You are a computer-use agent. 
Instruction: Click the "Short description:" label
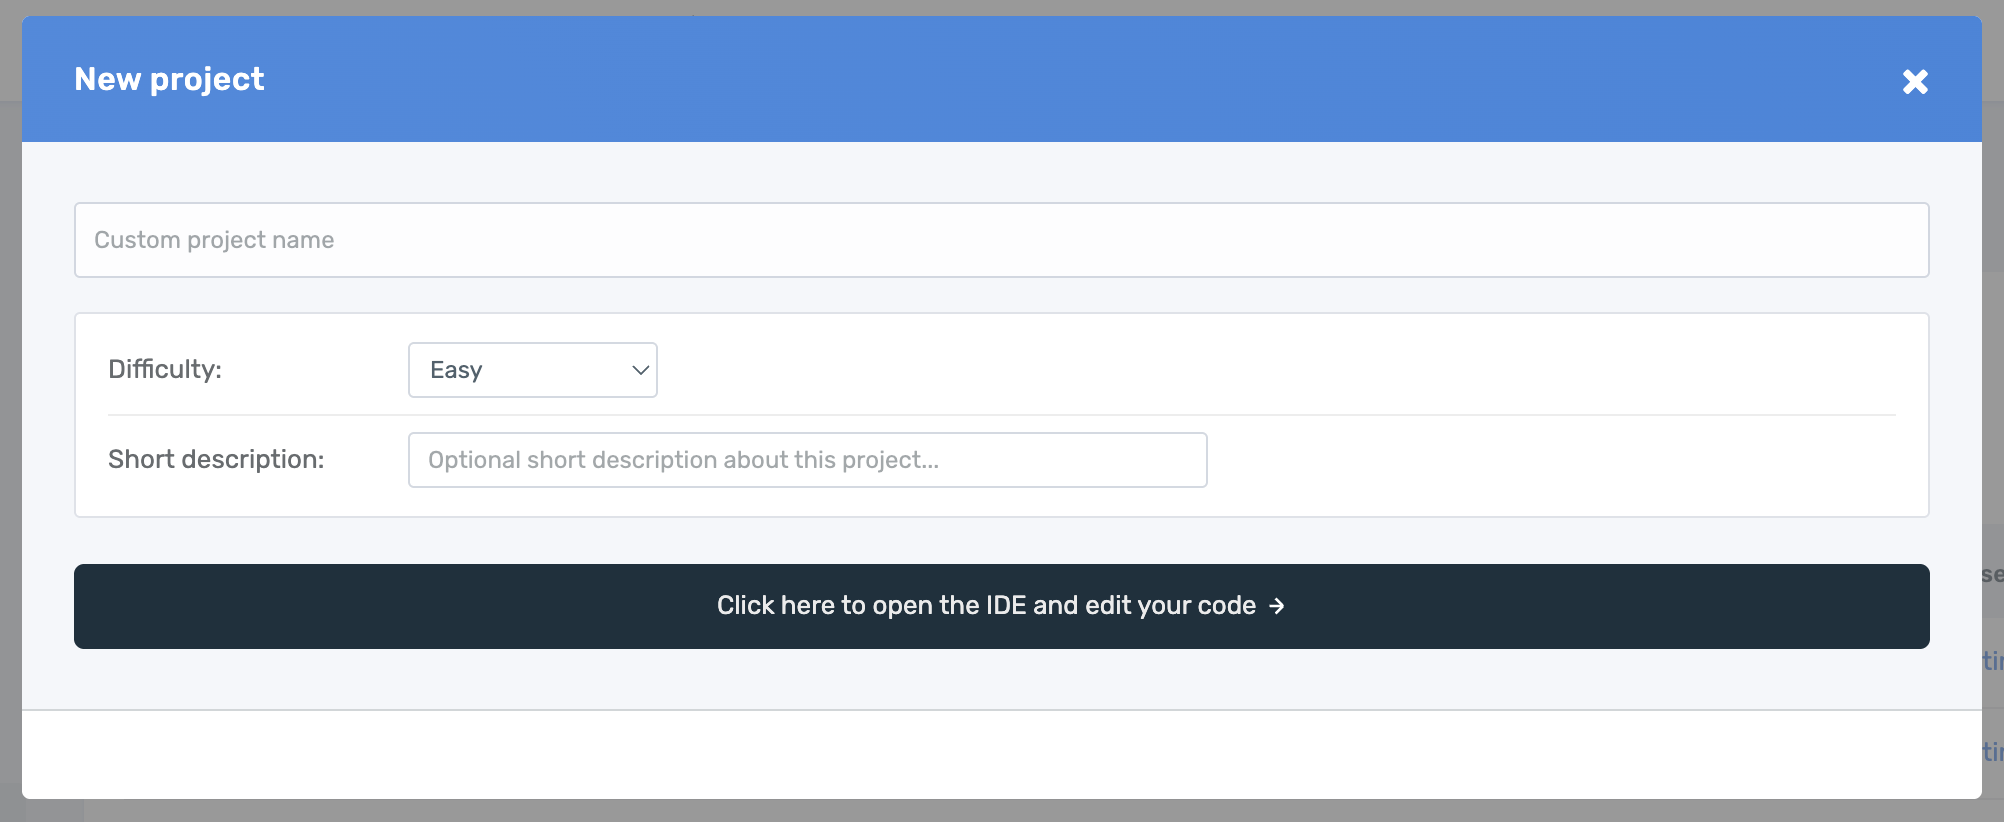coord(216,459)
